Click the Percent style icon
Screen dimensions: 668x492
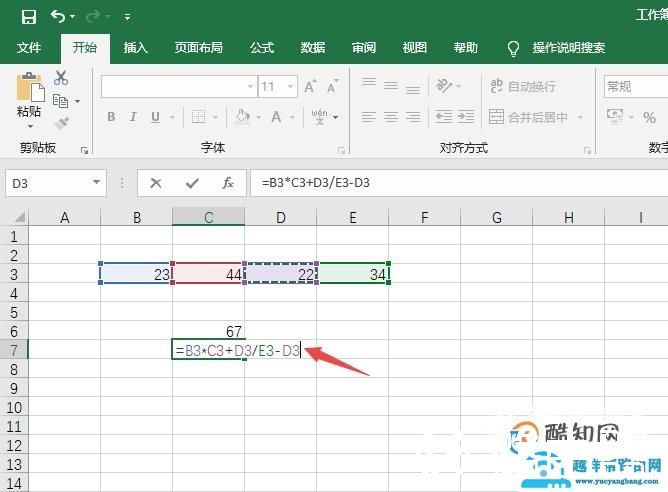point(649,117)
